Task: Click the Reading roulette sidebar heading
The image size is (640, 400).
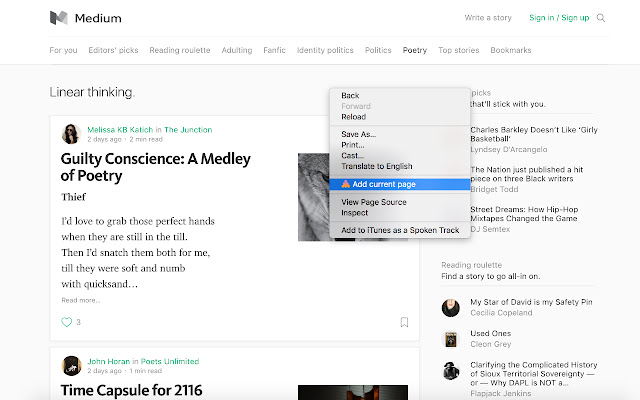Action: (471, 265)
